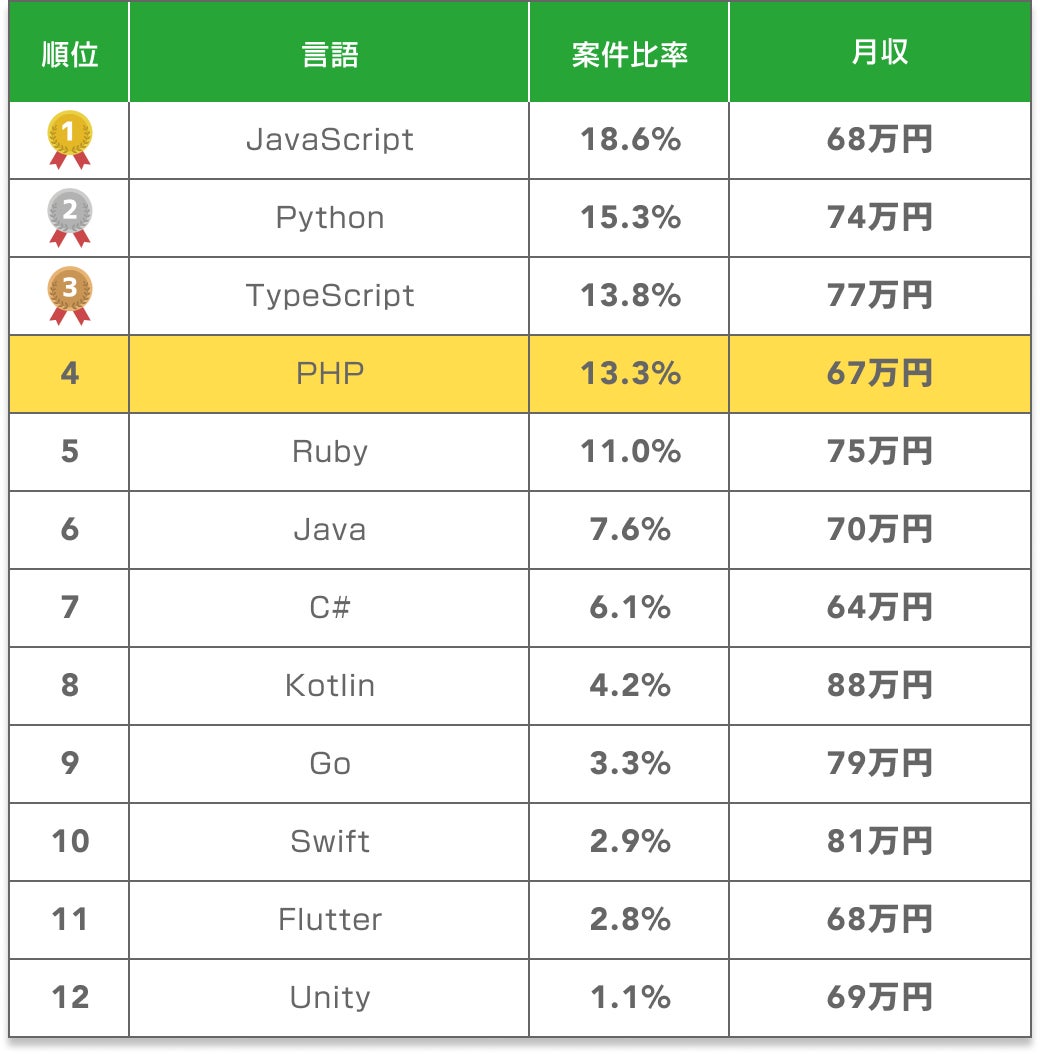1040x1054 pixels.
Task: Click Kotlin's 88万円 monthly income
Action: pos(879,686)
